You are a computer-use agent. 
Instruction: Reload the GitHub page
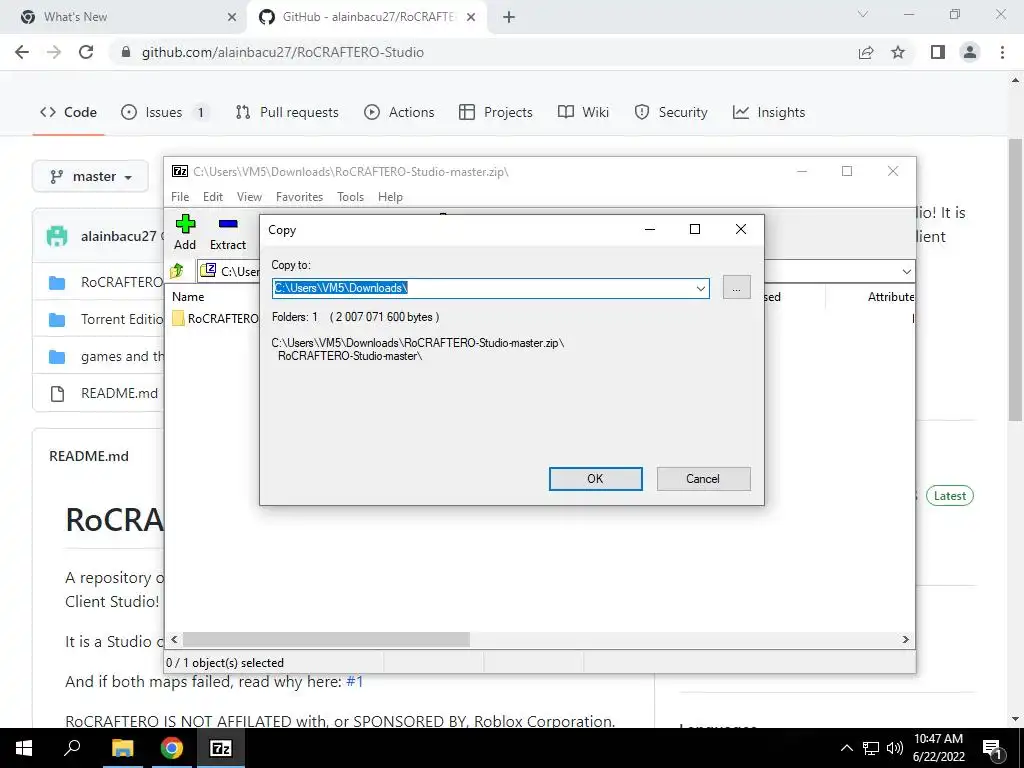[x=86, y=52]
